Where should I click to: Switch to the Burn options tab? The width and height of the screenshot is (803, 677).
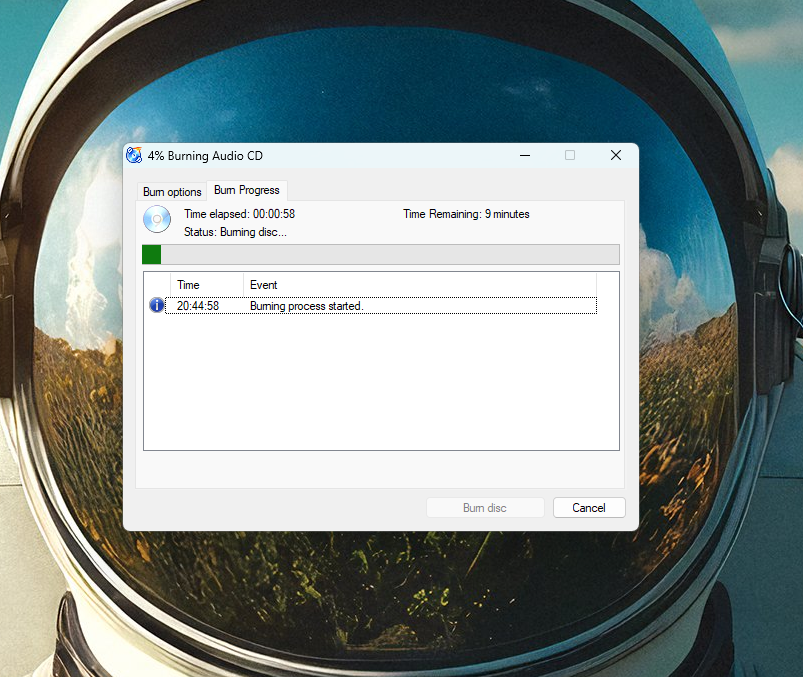click(172, 192)
